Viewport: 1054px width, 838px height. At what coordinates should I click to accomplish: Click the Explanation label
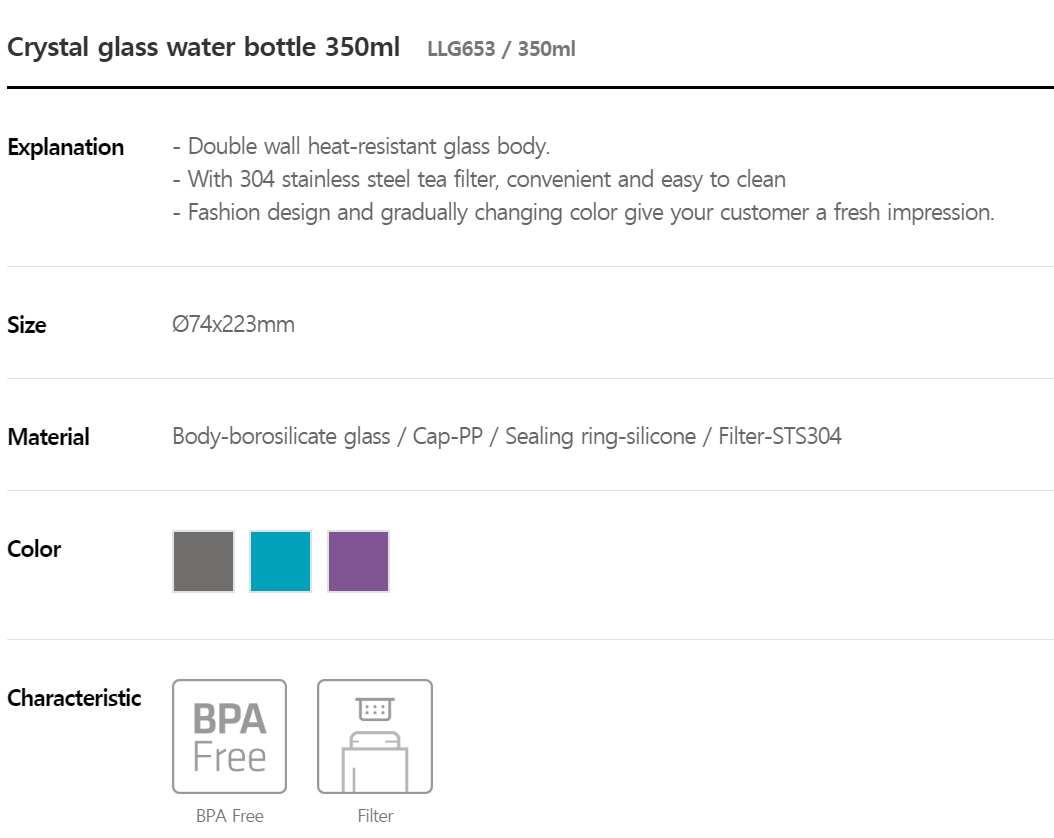tap(66, 147)
